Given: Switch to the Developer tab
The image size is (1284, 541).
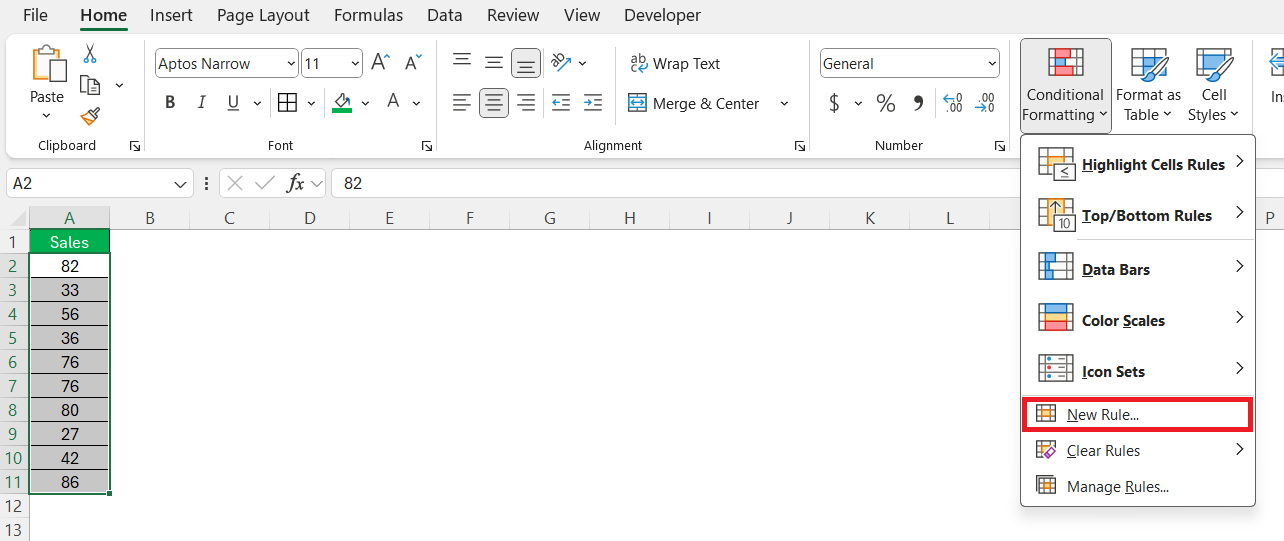Looking at the screenshot, I should pyautogui.click(x=662, y=15).
